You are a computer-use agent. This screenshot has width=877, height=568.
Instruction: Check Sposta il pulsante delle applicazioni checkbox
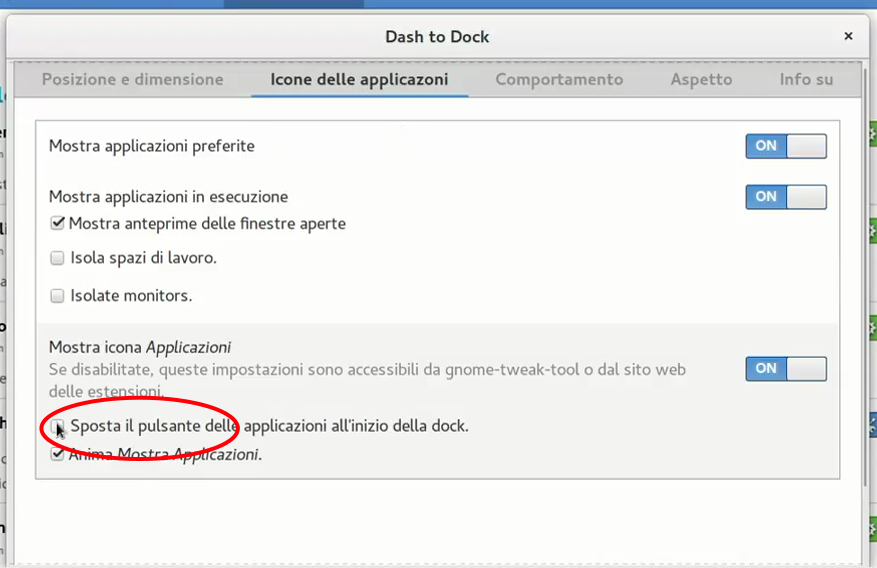(x=58, y=427)
